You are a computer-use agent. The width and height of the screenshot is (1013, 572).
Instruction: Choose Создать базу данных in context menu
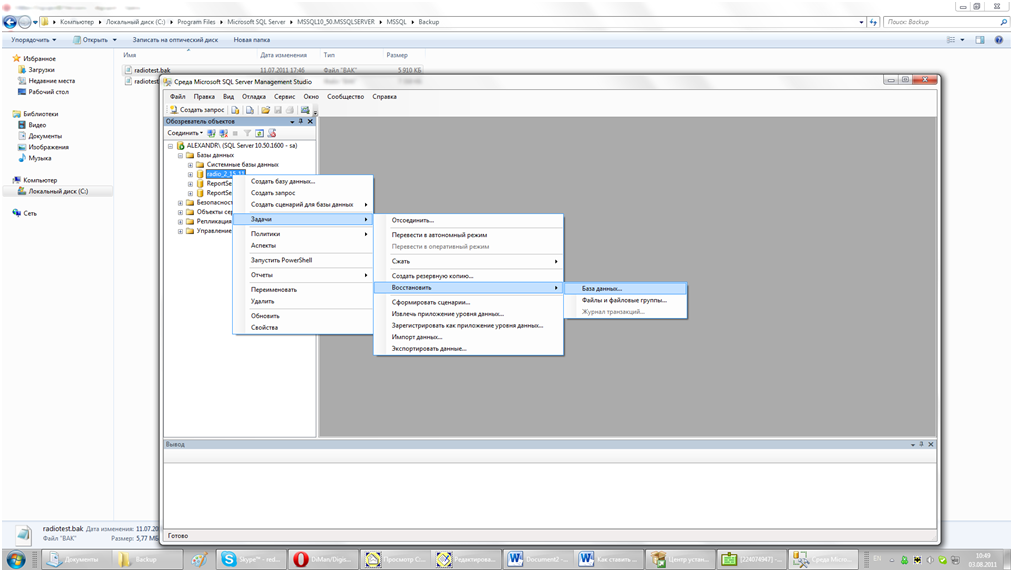coord(303,182)
